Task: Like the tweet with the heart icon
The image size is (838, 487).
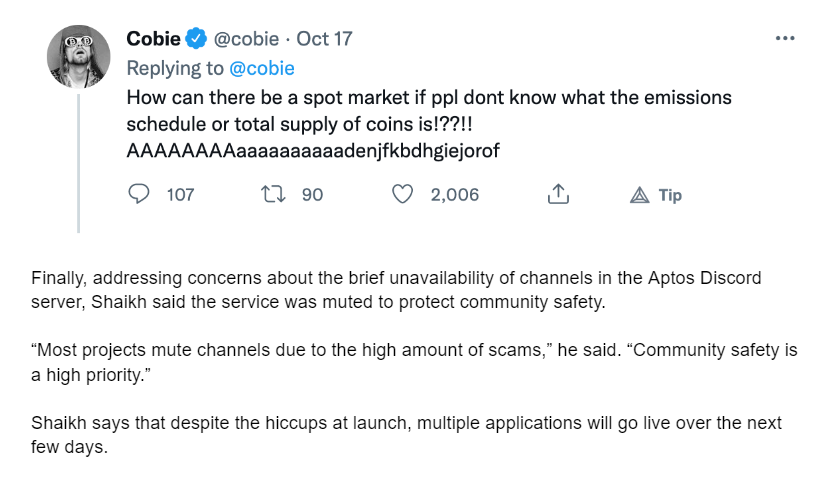Action: pos(402,194)
